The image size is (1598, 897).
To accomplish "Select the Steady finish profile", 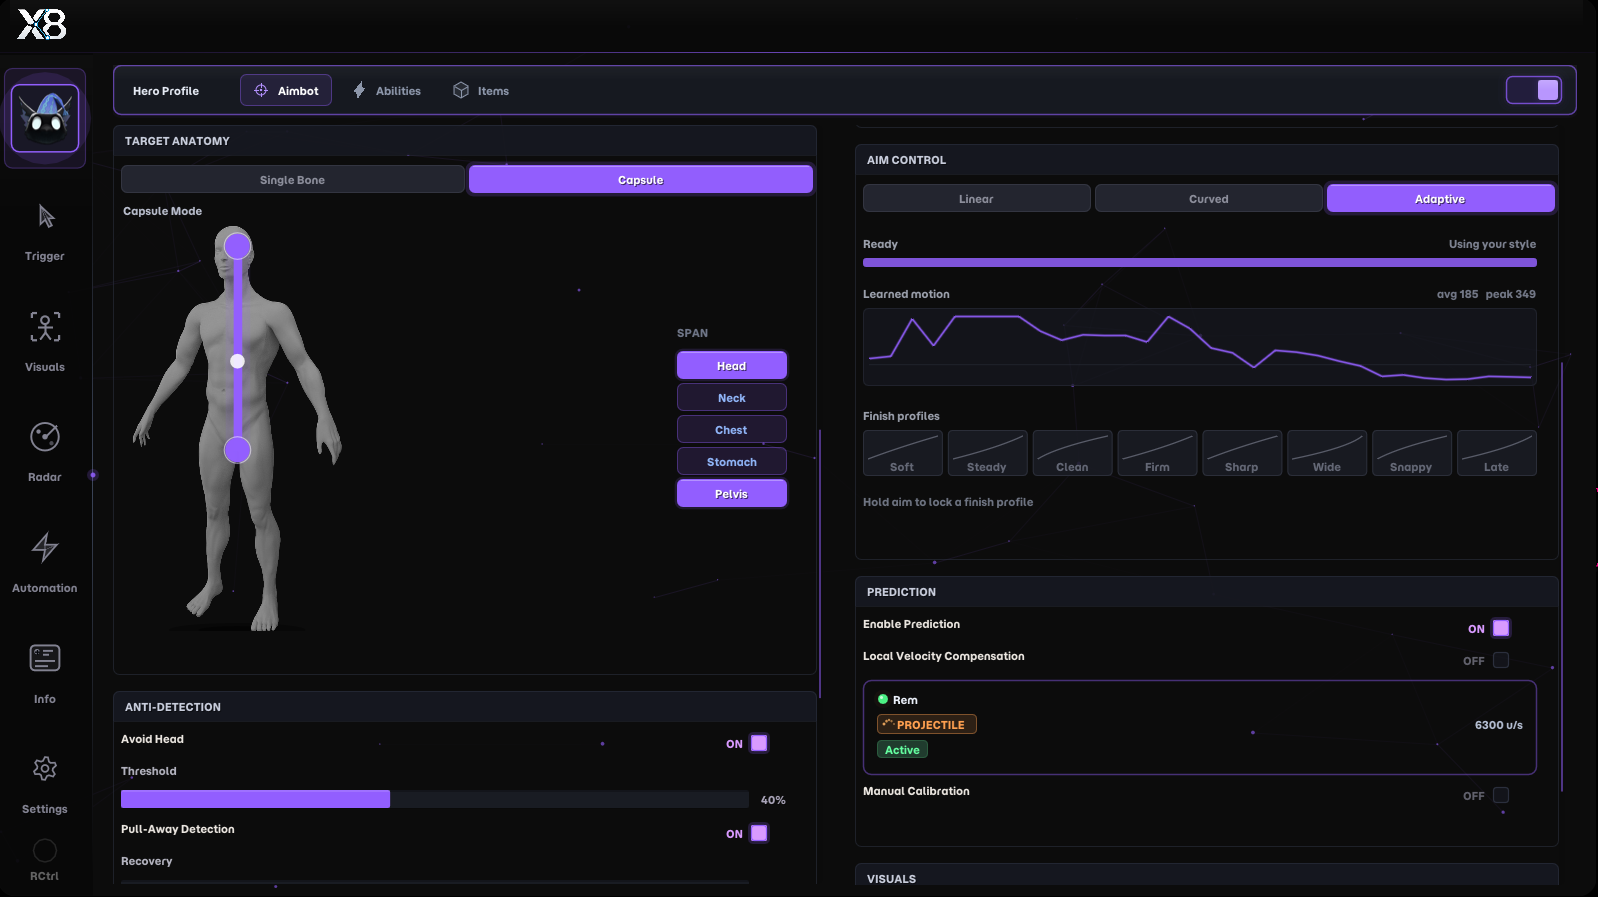I will click(x=987, y=453).
